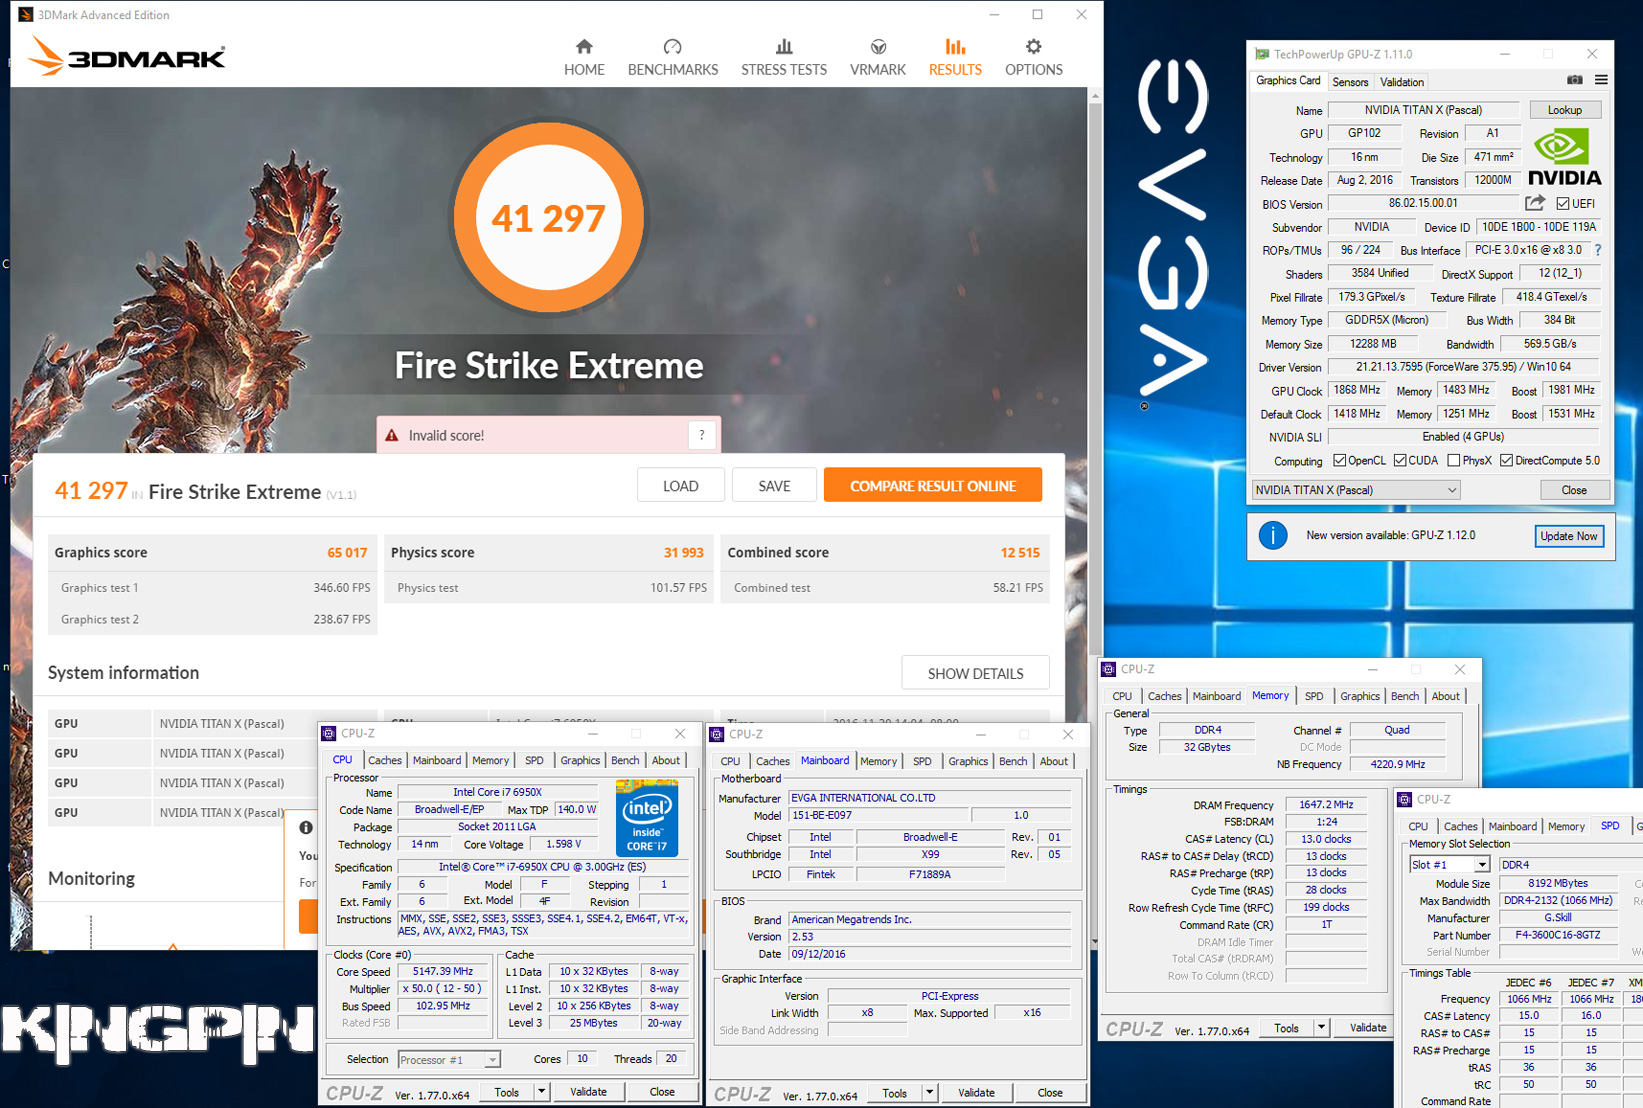Open RESULTS chart icon in 3DMark

coord(955,47)
